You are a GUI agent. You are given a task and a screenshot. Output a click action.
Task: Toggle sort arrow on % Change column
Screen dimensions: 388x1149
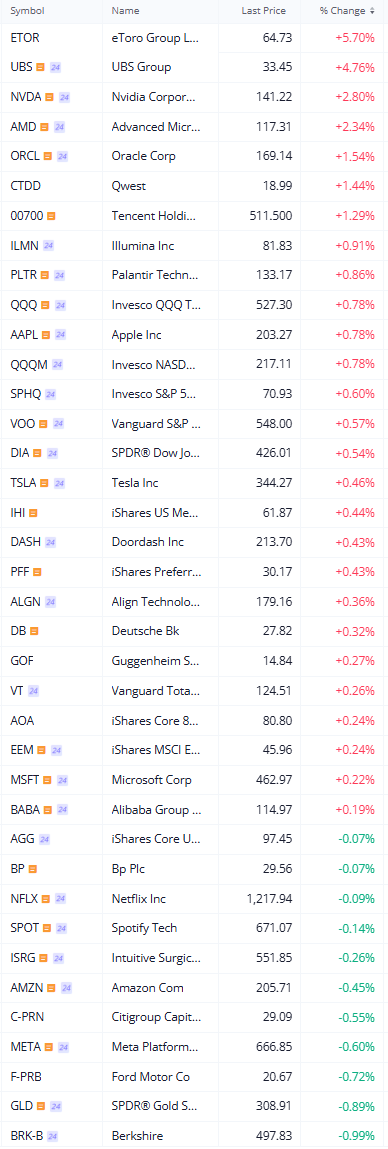[x=373, y=11]
